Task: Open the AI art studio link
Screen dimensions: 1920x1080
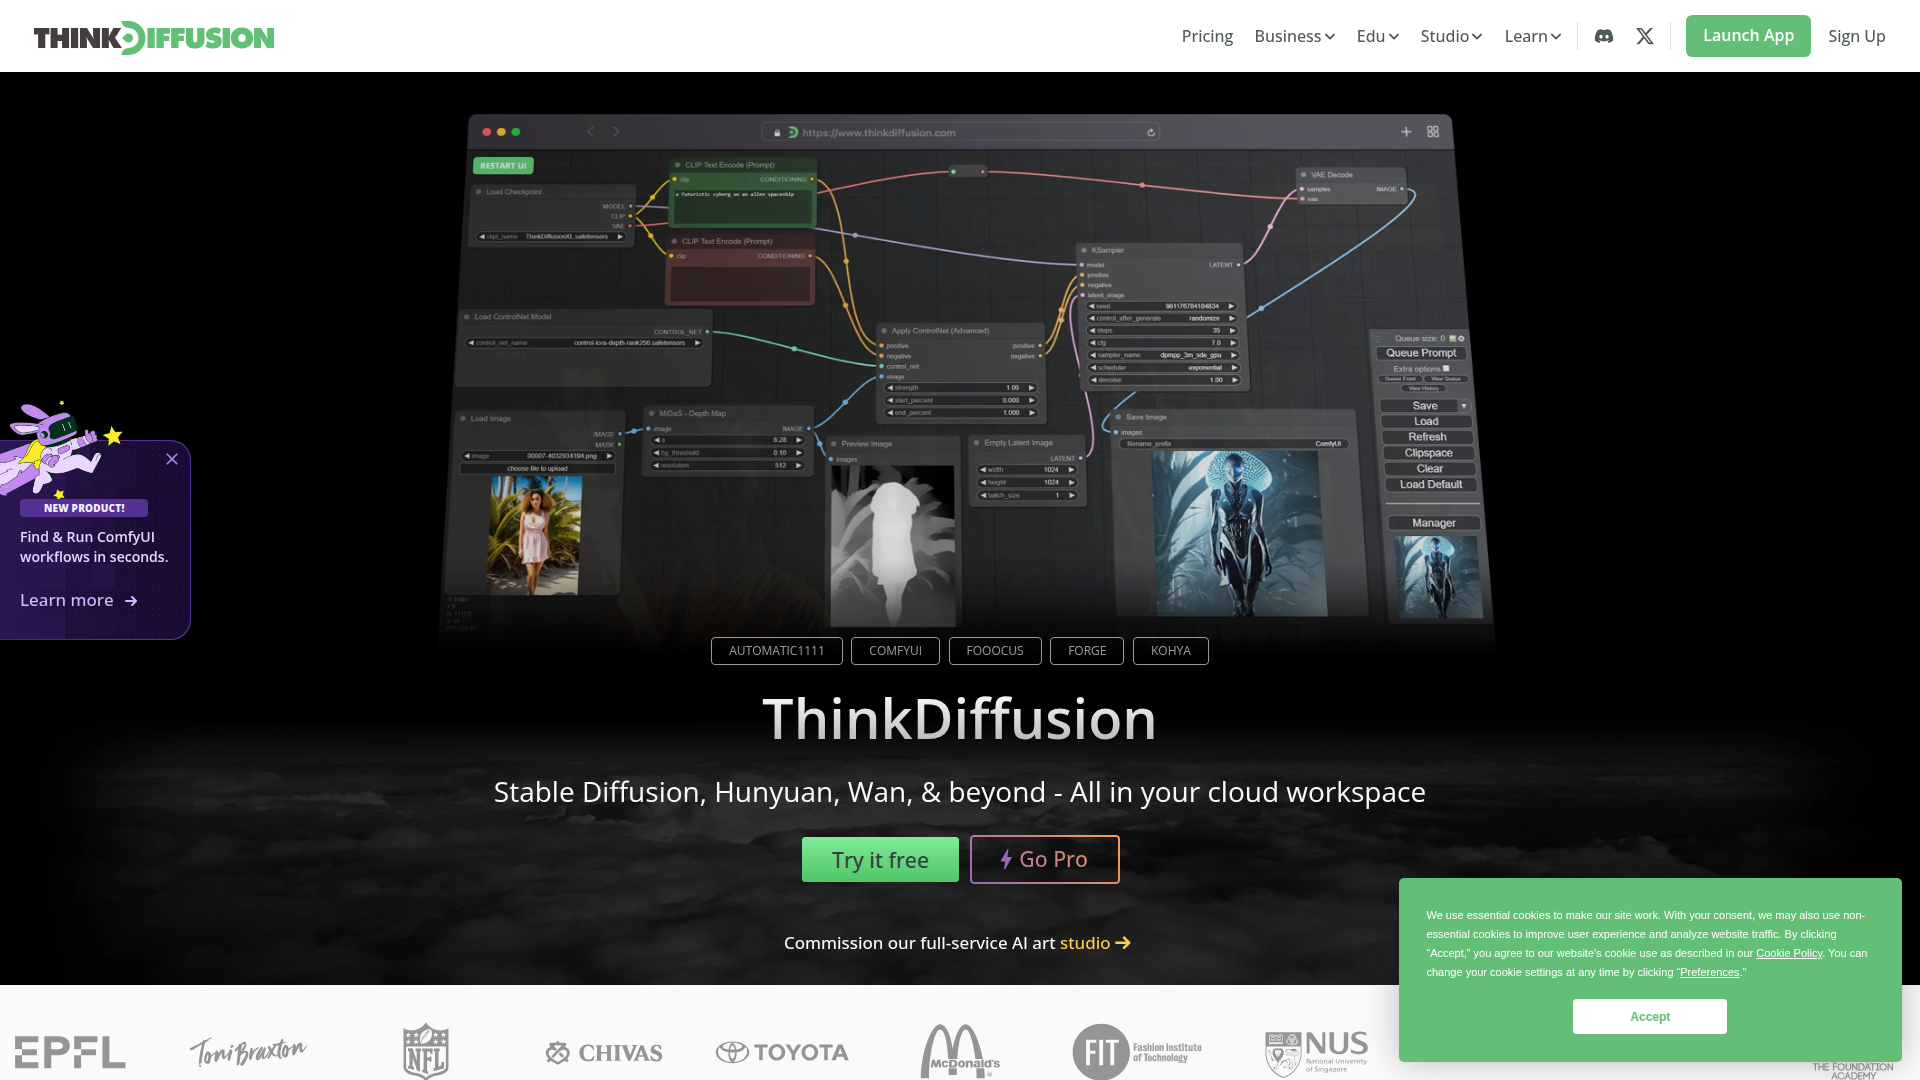Action: point(1095,943)
